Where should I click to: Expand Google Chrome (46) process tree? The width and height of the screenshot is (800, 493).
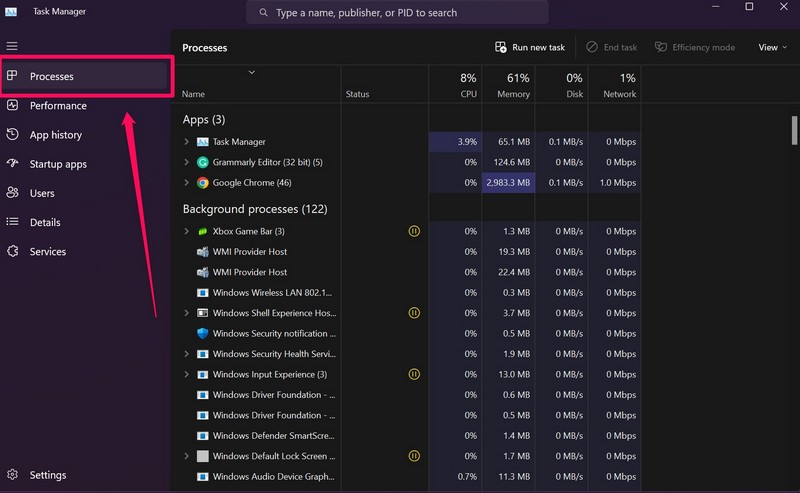click(187, 183)
